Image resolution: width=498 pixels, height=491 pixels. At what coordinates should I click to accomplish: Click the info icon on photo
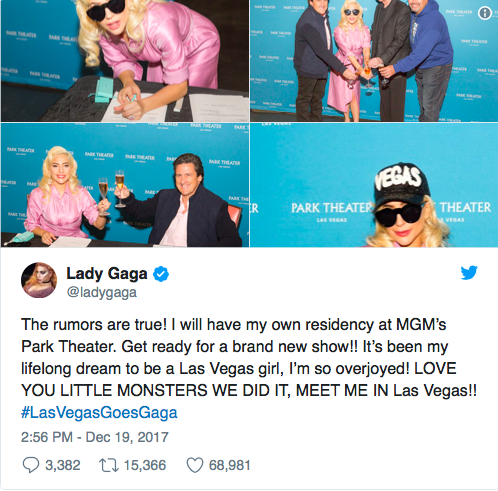485,13
